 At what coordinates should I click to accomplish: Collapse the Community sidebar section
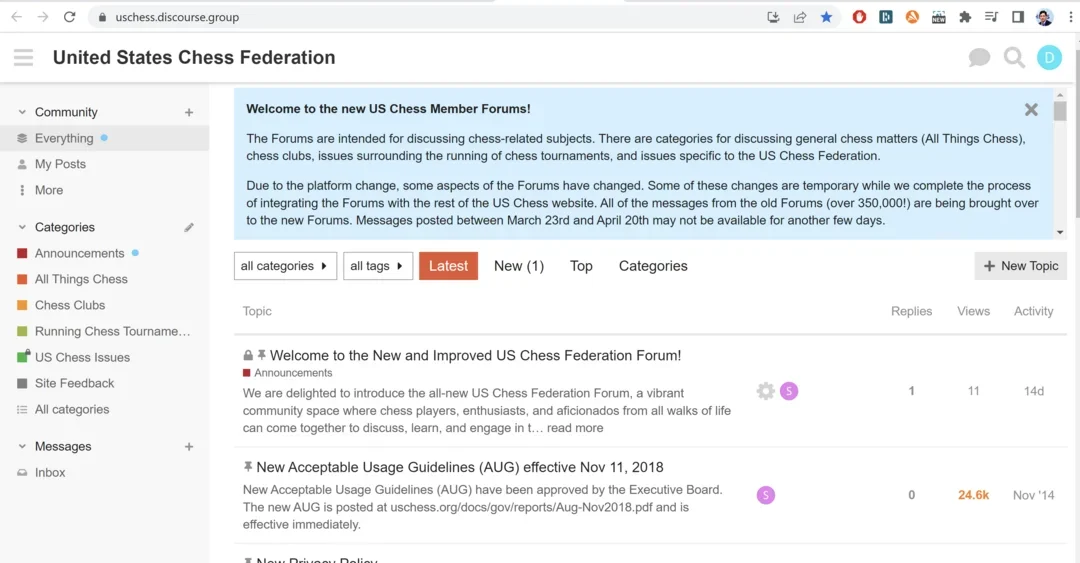pos(23,113)
